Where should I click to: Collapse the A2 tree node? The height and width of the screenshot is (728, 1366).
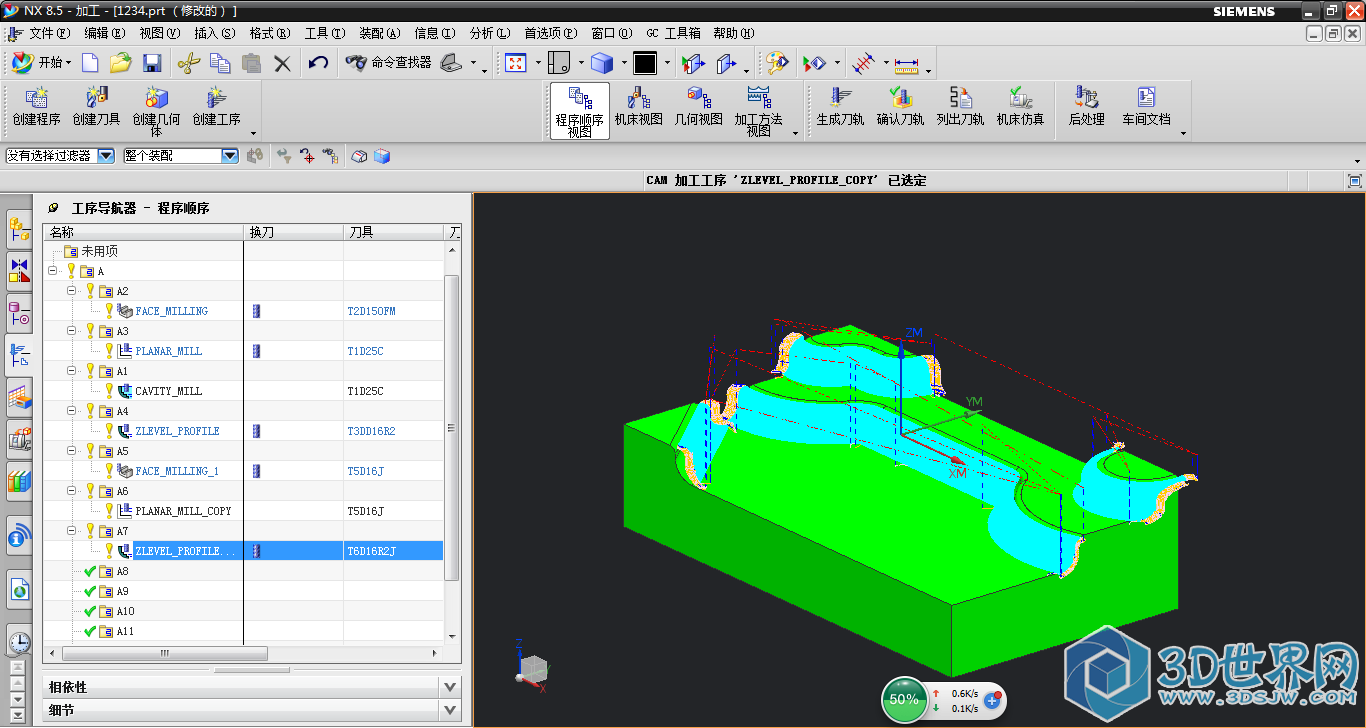72,291
